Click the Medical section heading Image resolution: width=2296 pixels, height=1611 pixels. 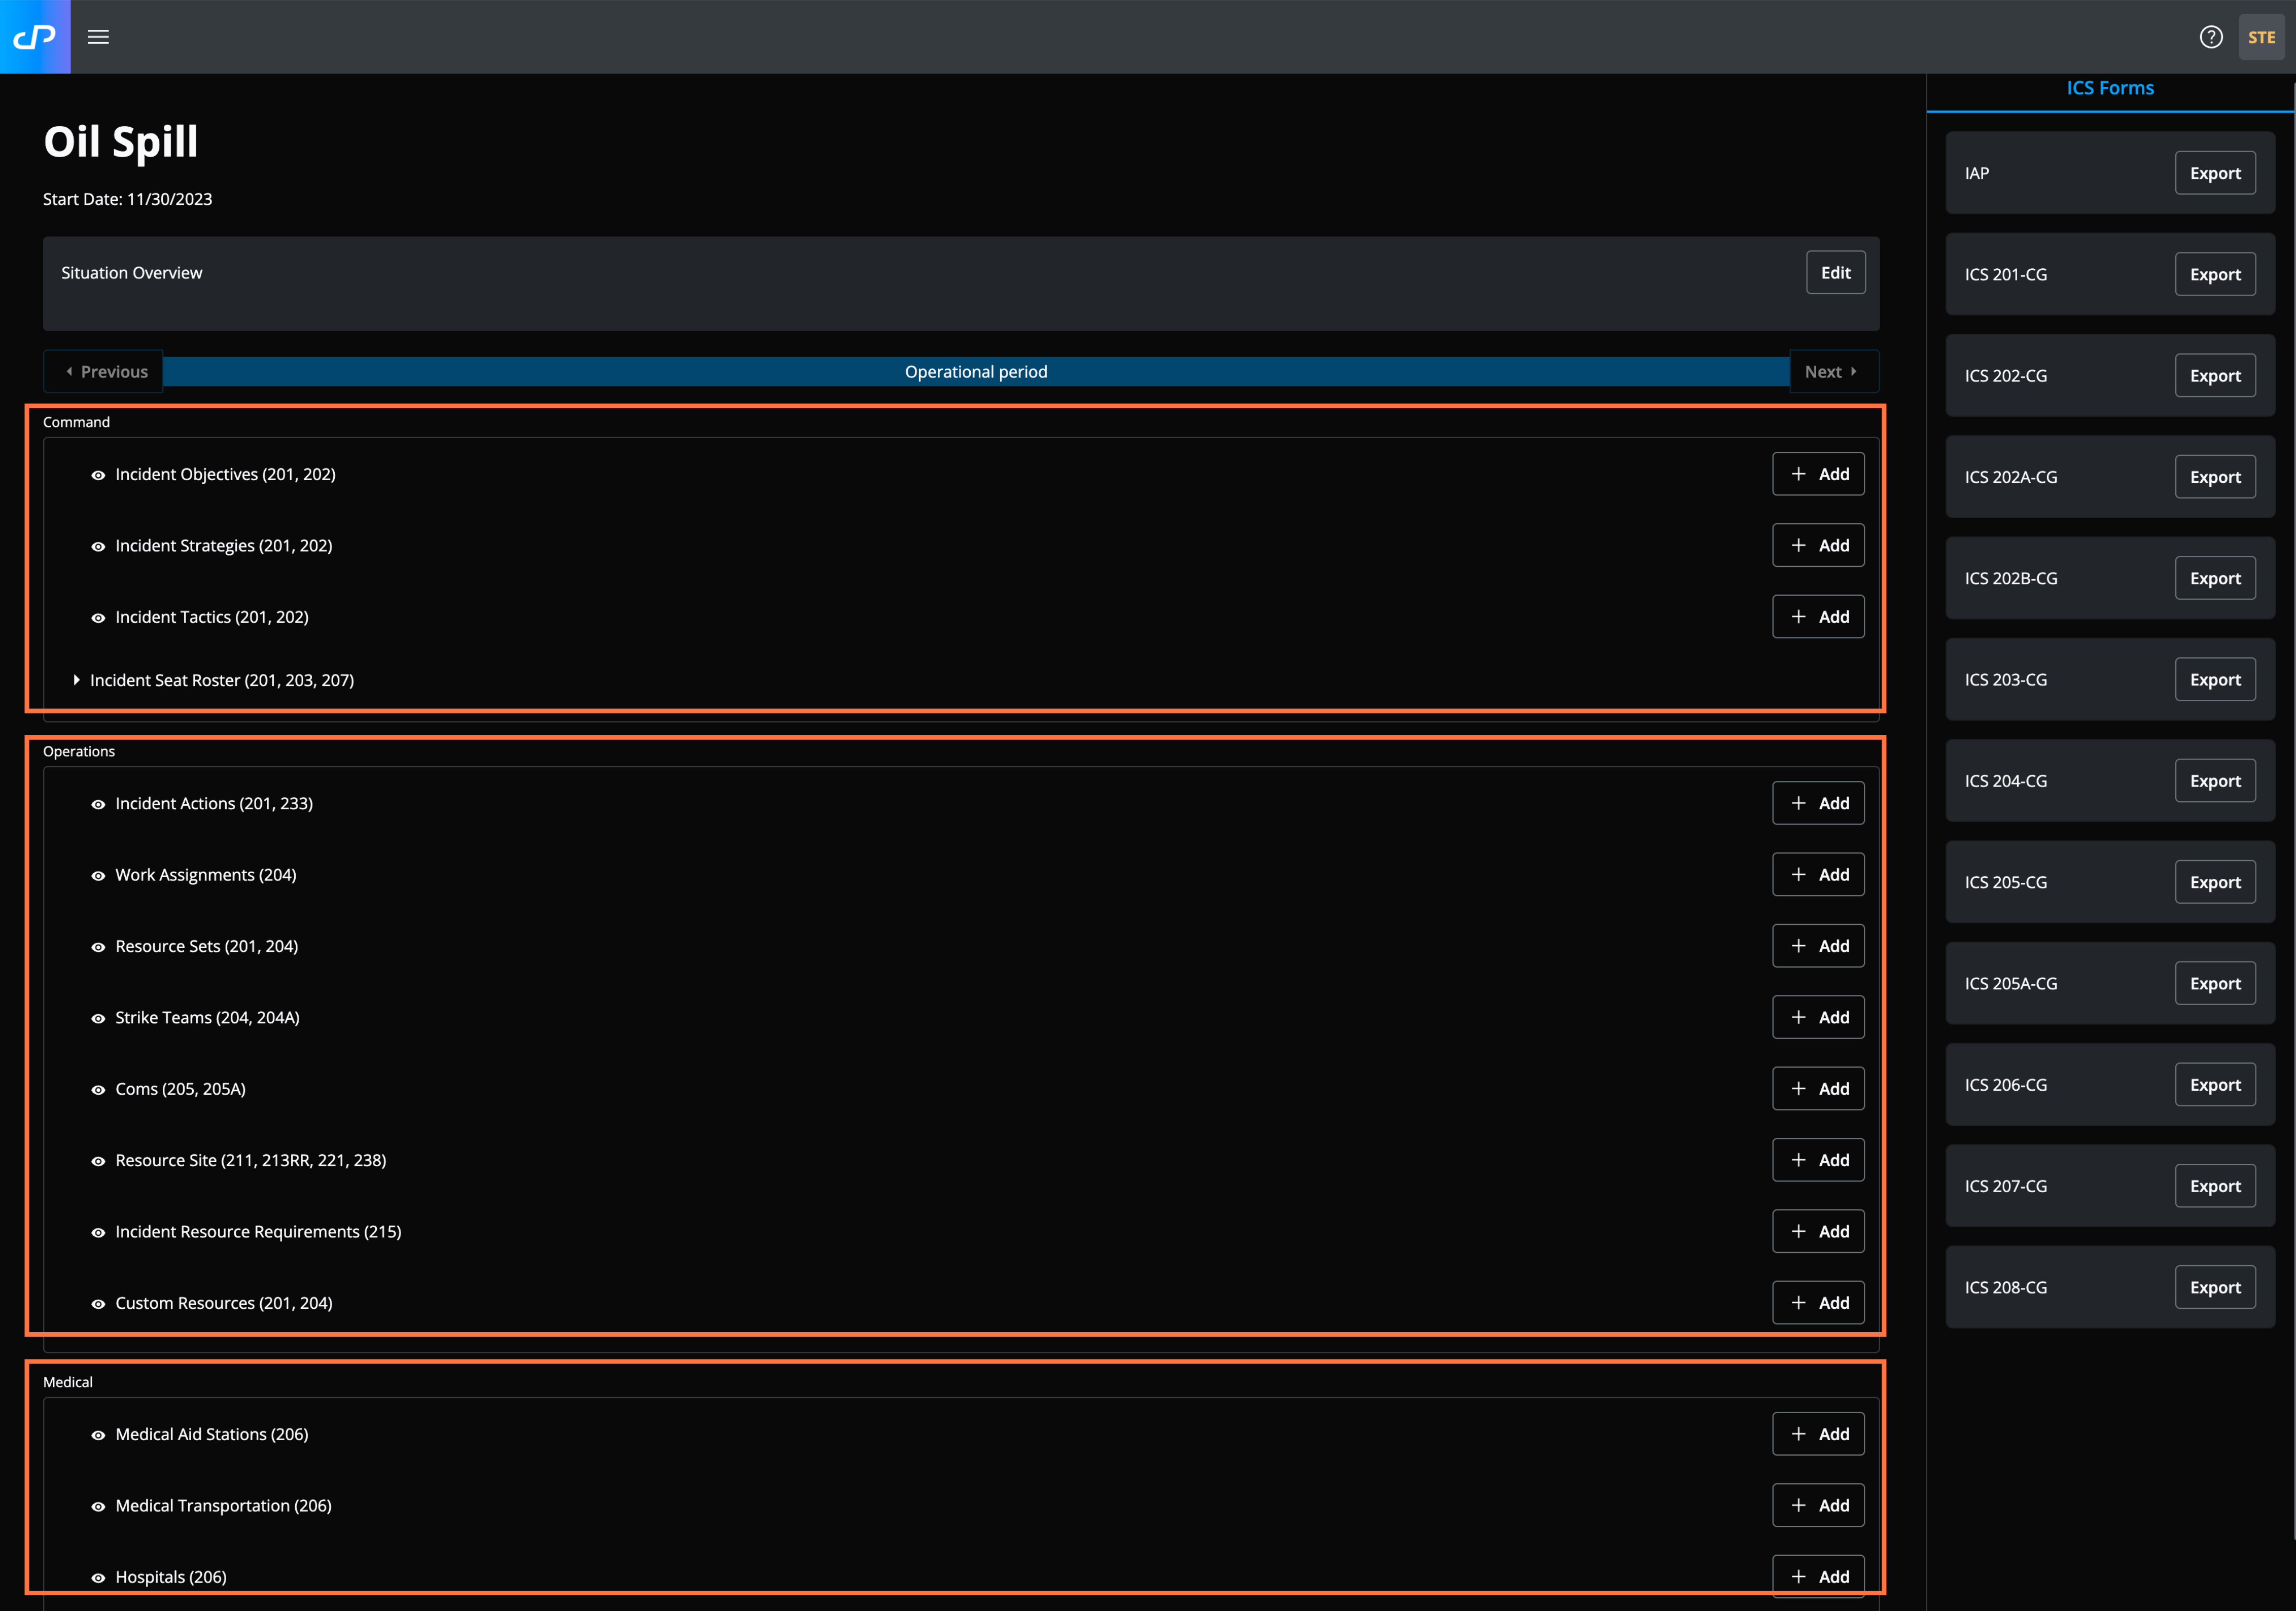tap(68, 1382)
